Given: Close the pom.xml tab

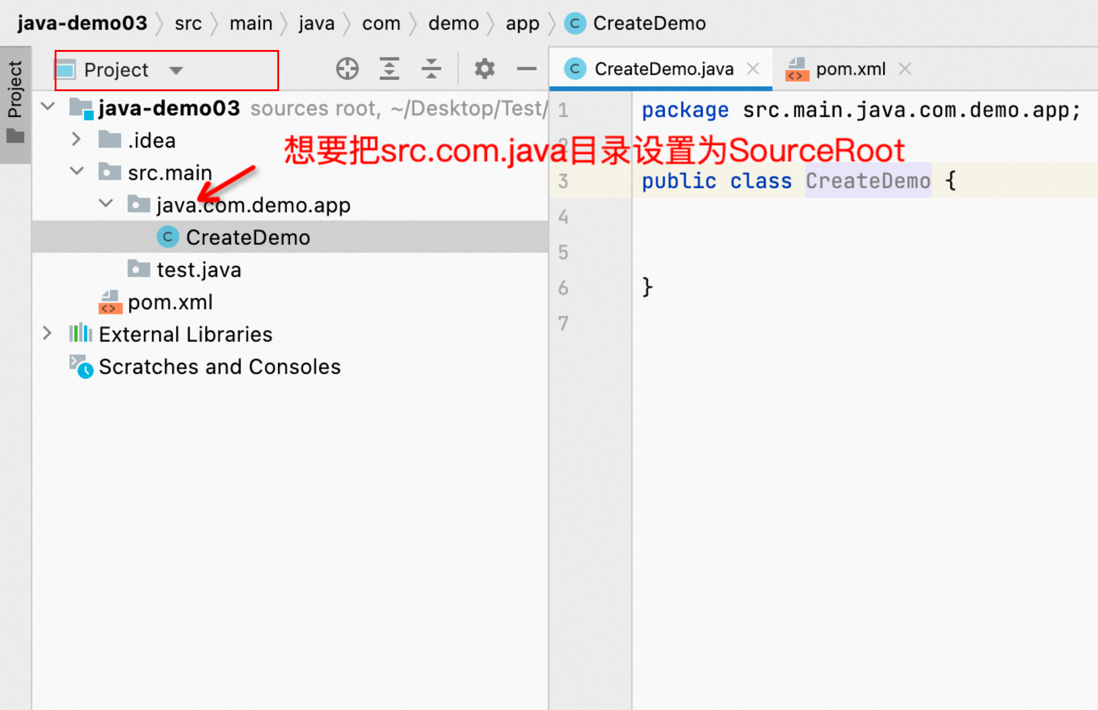Looking at the screenshot, I should (904, 69).
